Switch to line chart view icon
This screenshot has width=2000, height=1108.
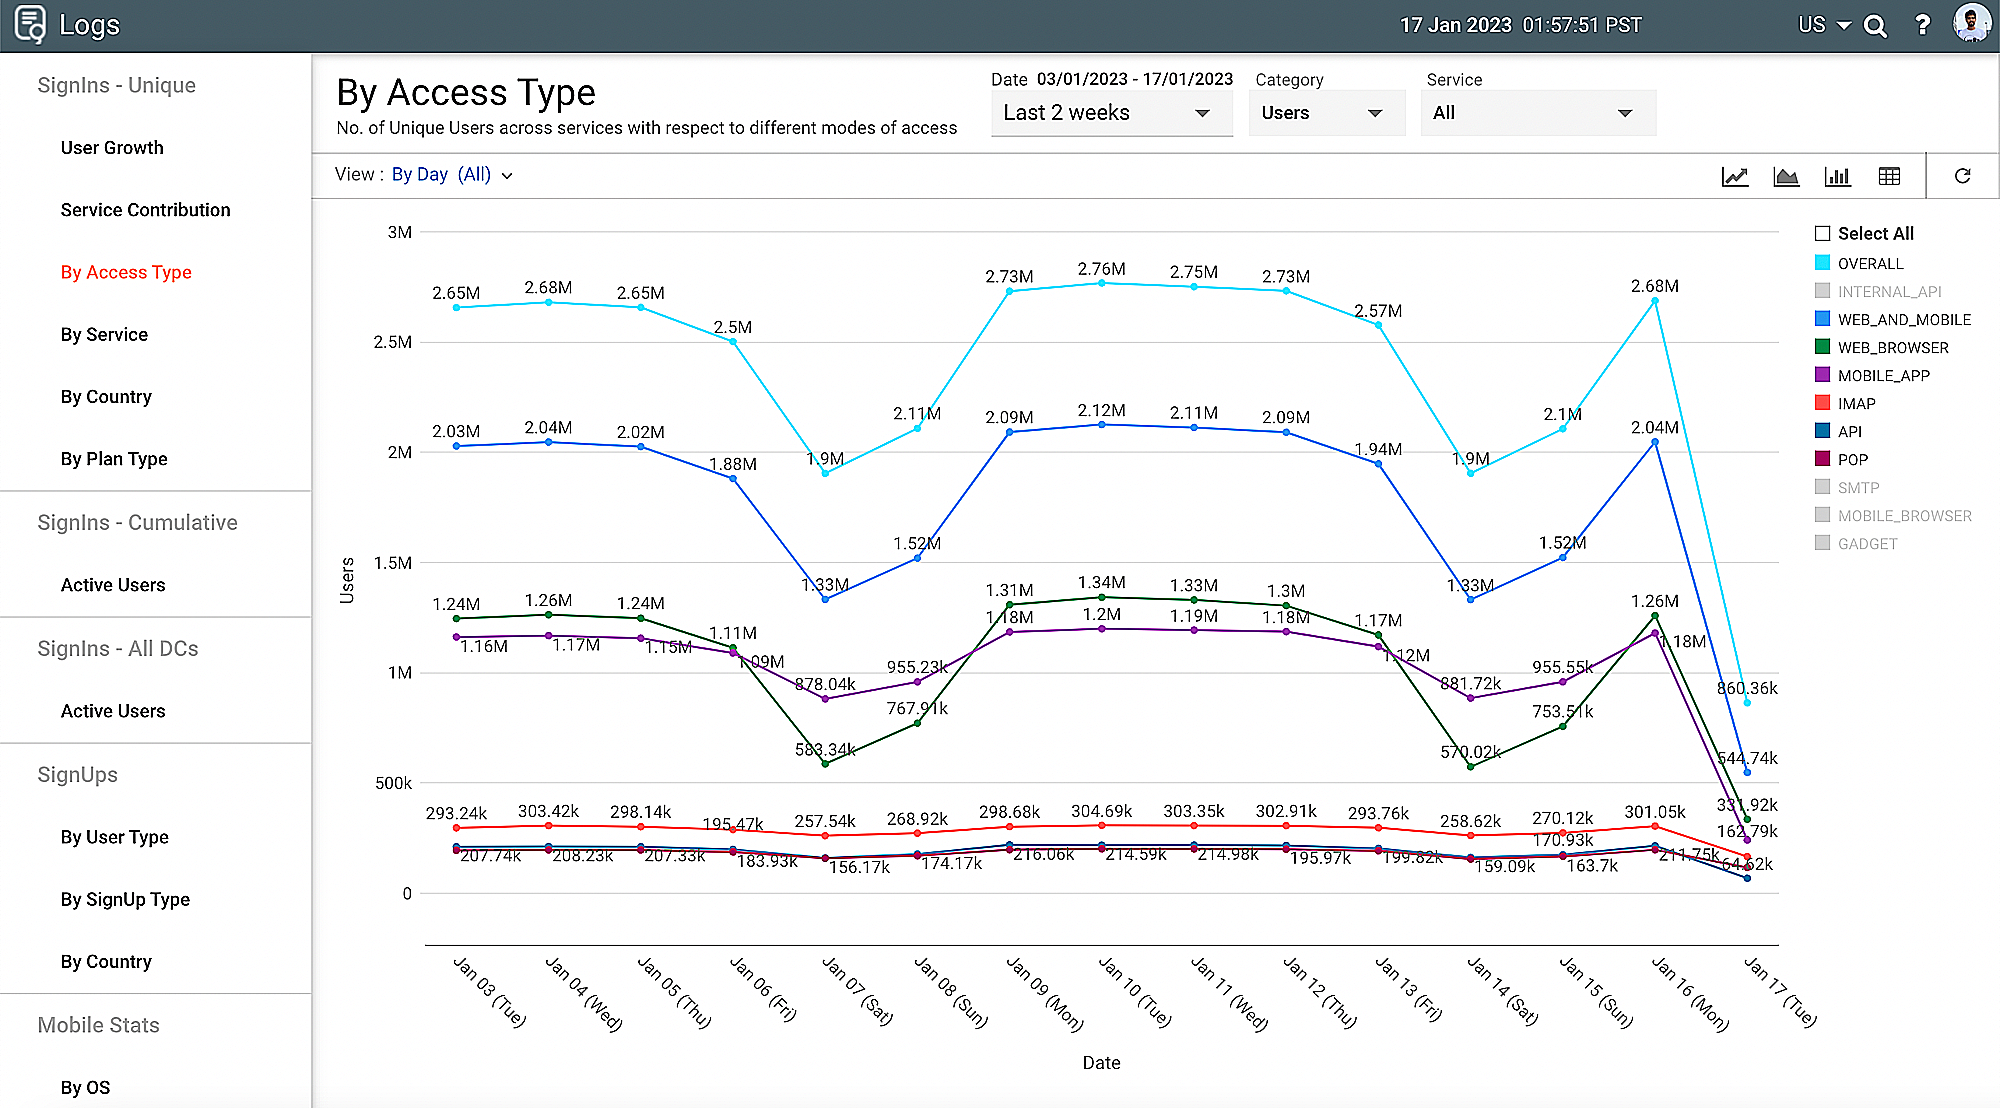pyautogui.click(x=1735, y=177)
